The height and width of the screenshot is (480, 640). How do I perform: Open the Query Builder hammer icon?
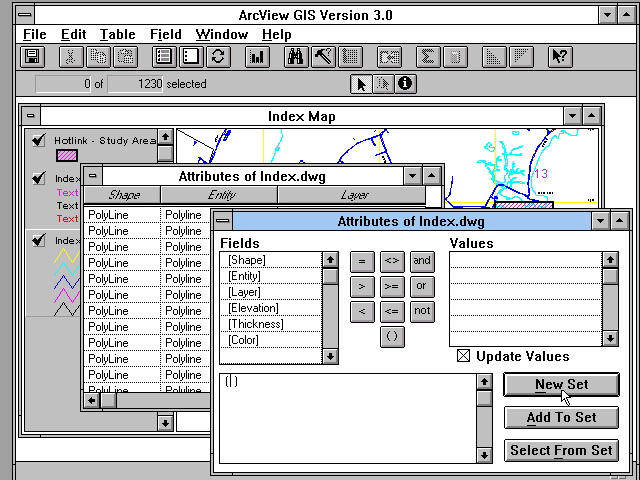click(323, 56)
